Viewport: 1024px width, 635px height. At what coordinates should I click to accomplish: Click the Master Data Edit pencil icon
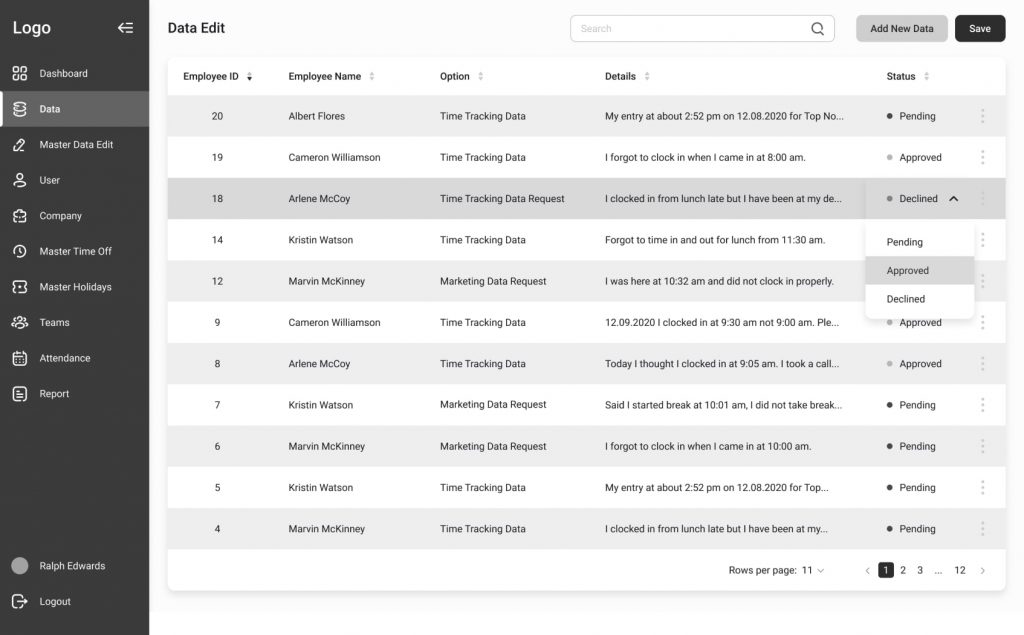point(19,145)
